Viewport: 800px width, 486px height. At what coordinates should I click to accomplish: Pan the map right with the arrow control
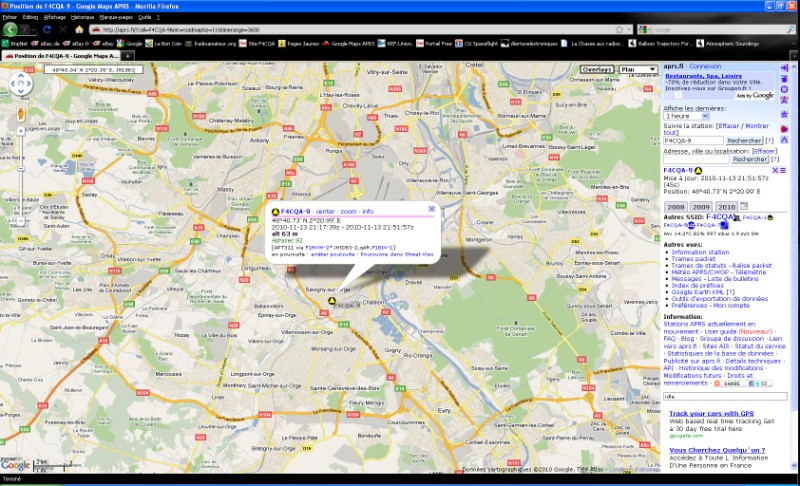tap(29, 84)
